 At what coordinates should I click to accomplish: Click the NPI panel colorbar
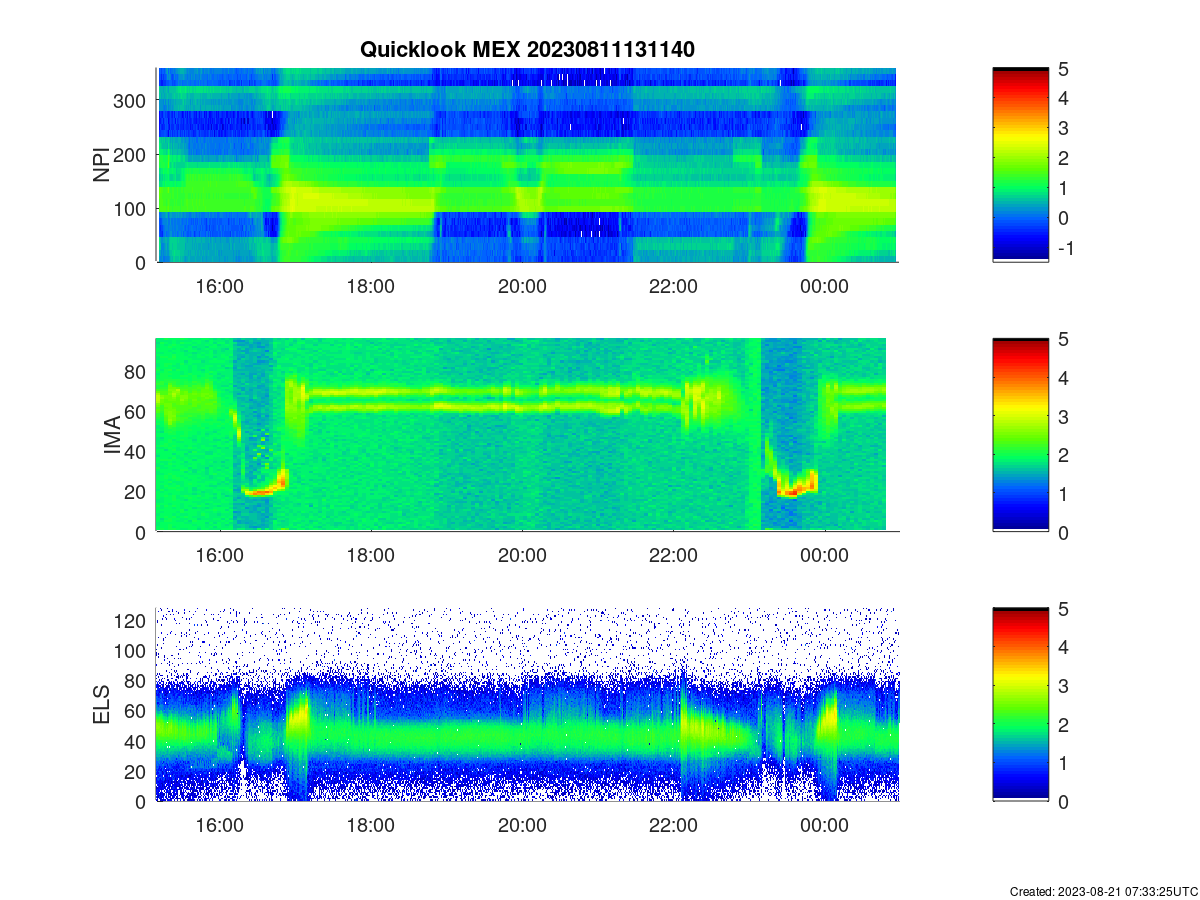coord(1020,165)
